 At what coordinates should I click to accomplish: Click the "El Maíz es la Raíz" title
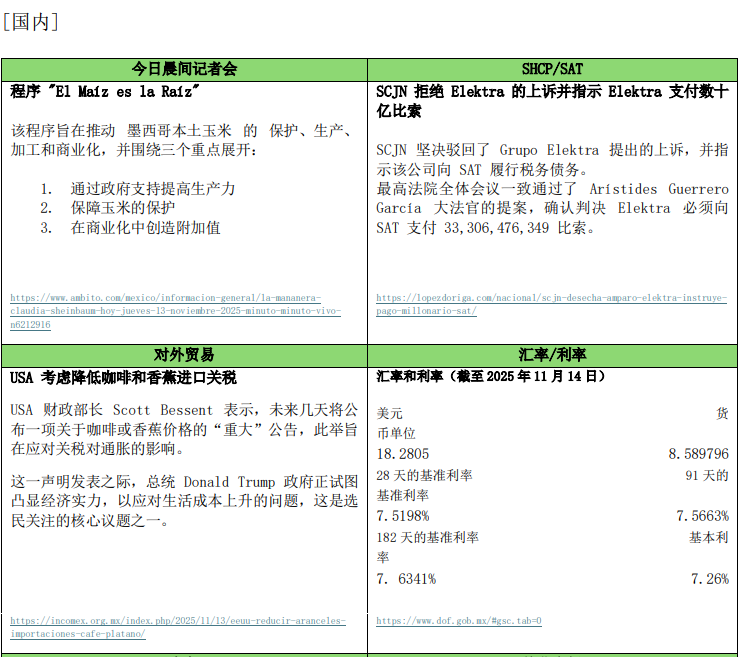[x=105, y=92]
